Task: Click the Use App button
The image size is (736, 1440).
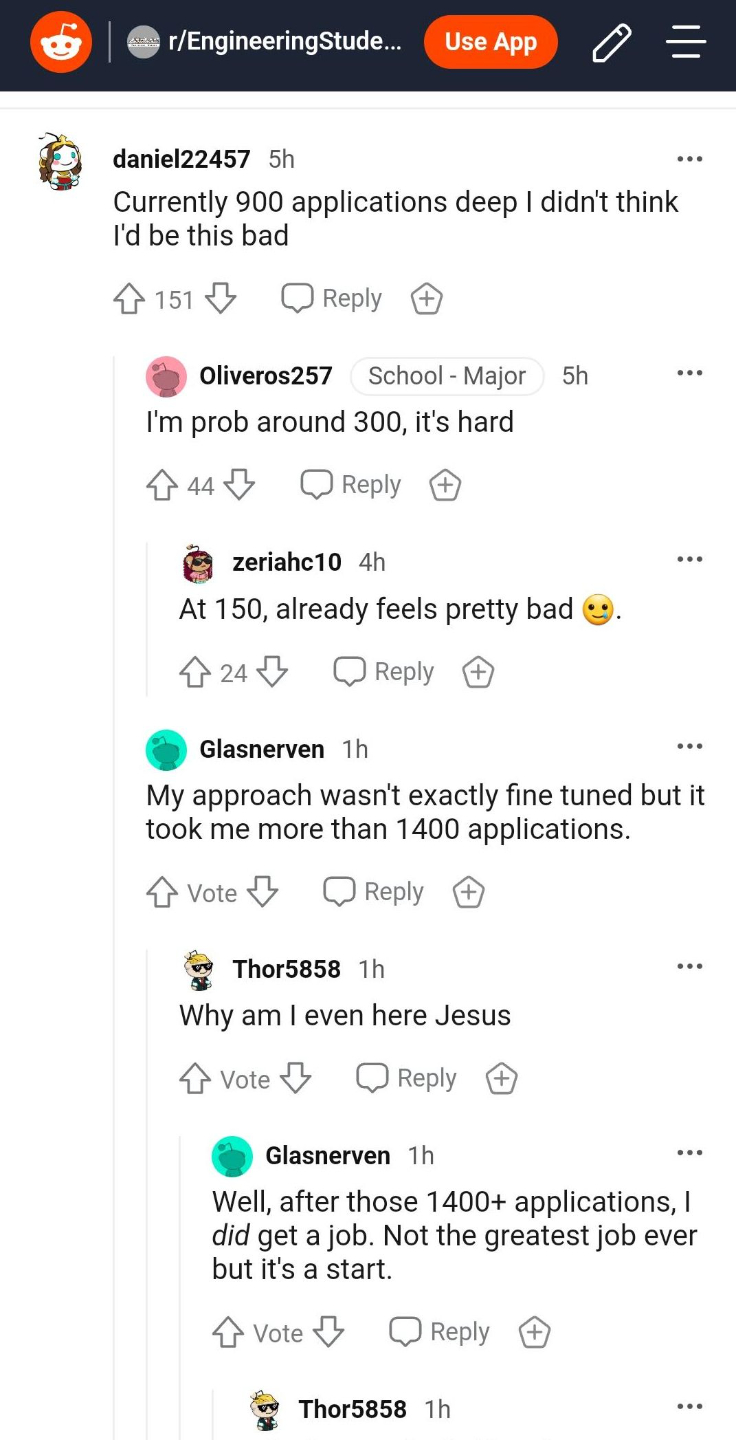Action: tap(491, 42)
